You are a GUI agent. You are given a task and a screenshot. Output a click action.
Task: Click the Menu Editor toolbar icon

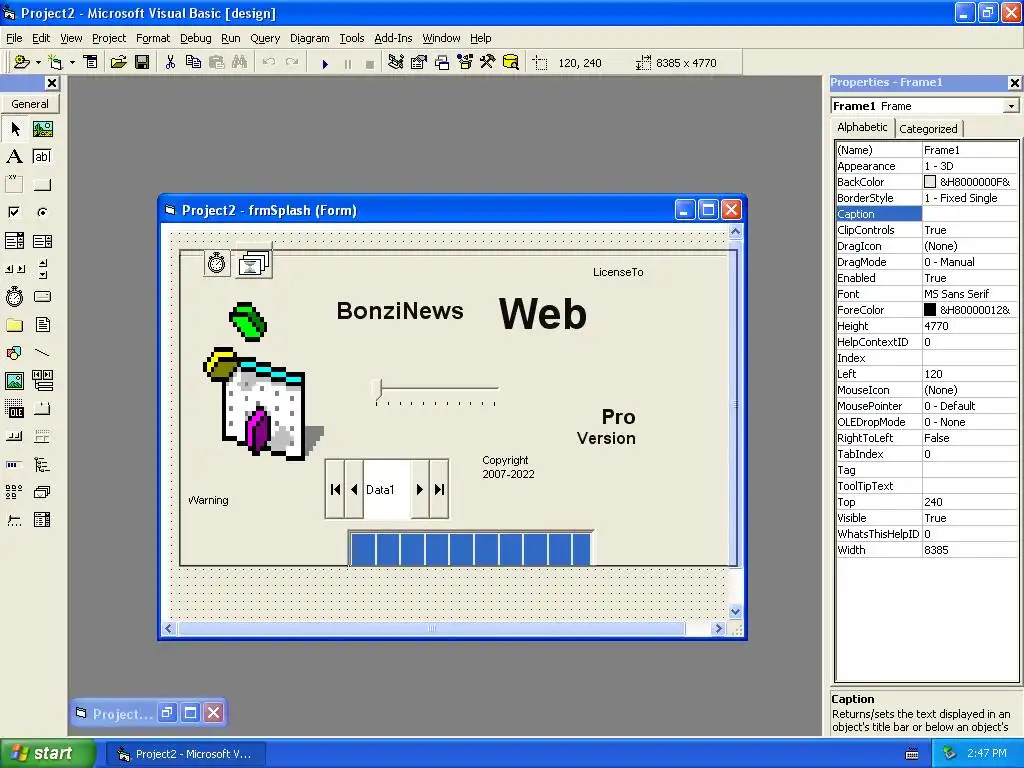[91, 62]
